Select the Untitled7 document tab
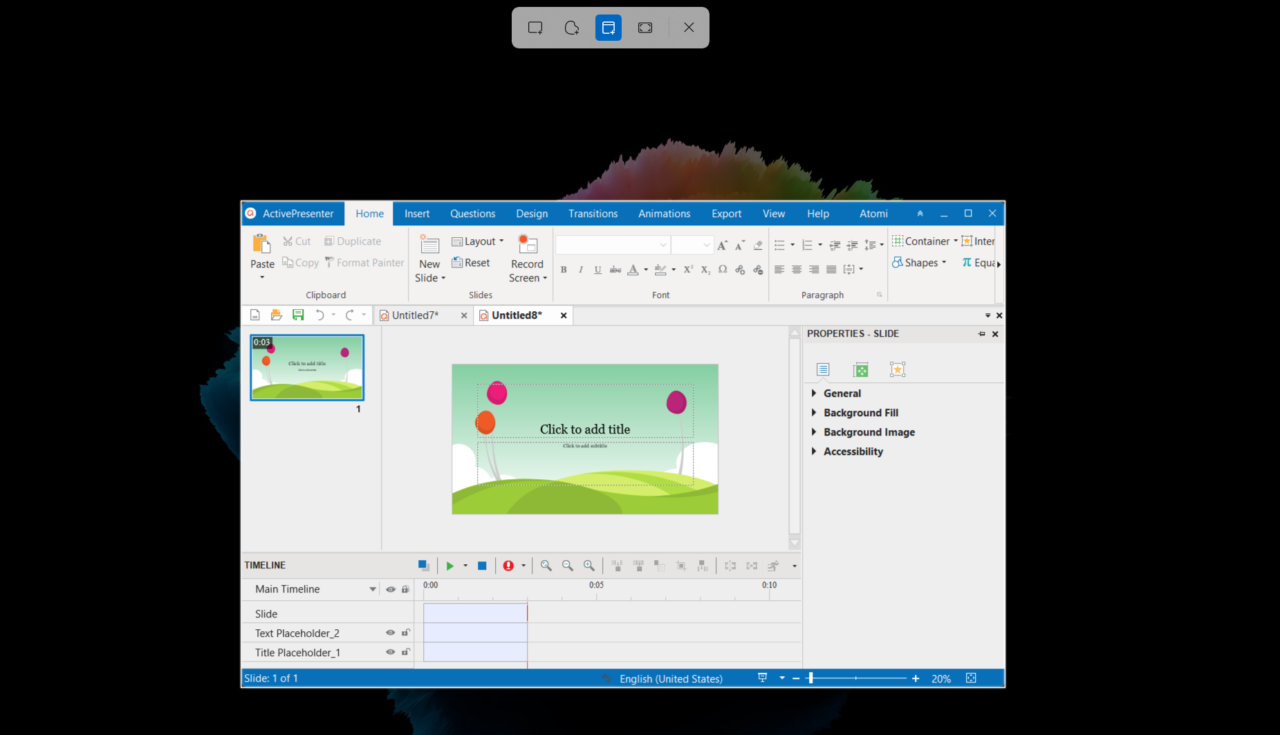 pyautogui.click(x=417, y=314)
